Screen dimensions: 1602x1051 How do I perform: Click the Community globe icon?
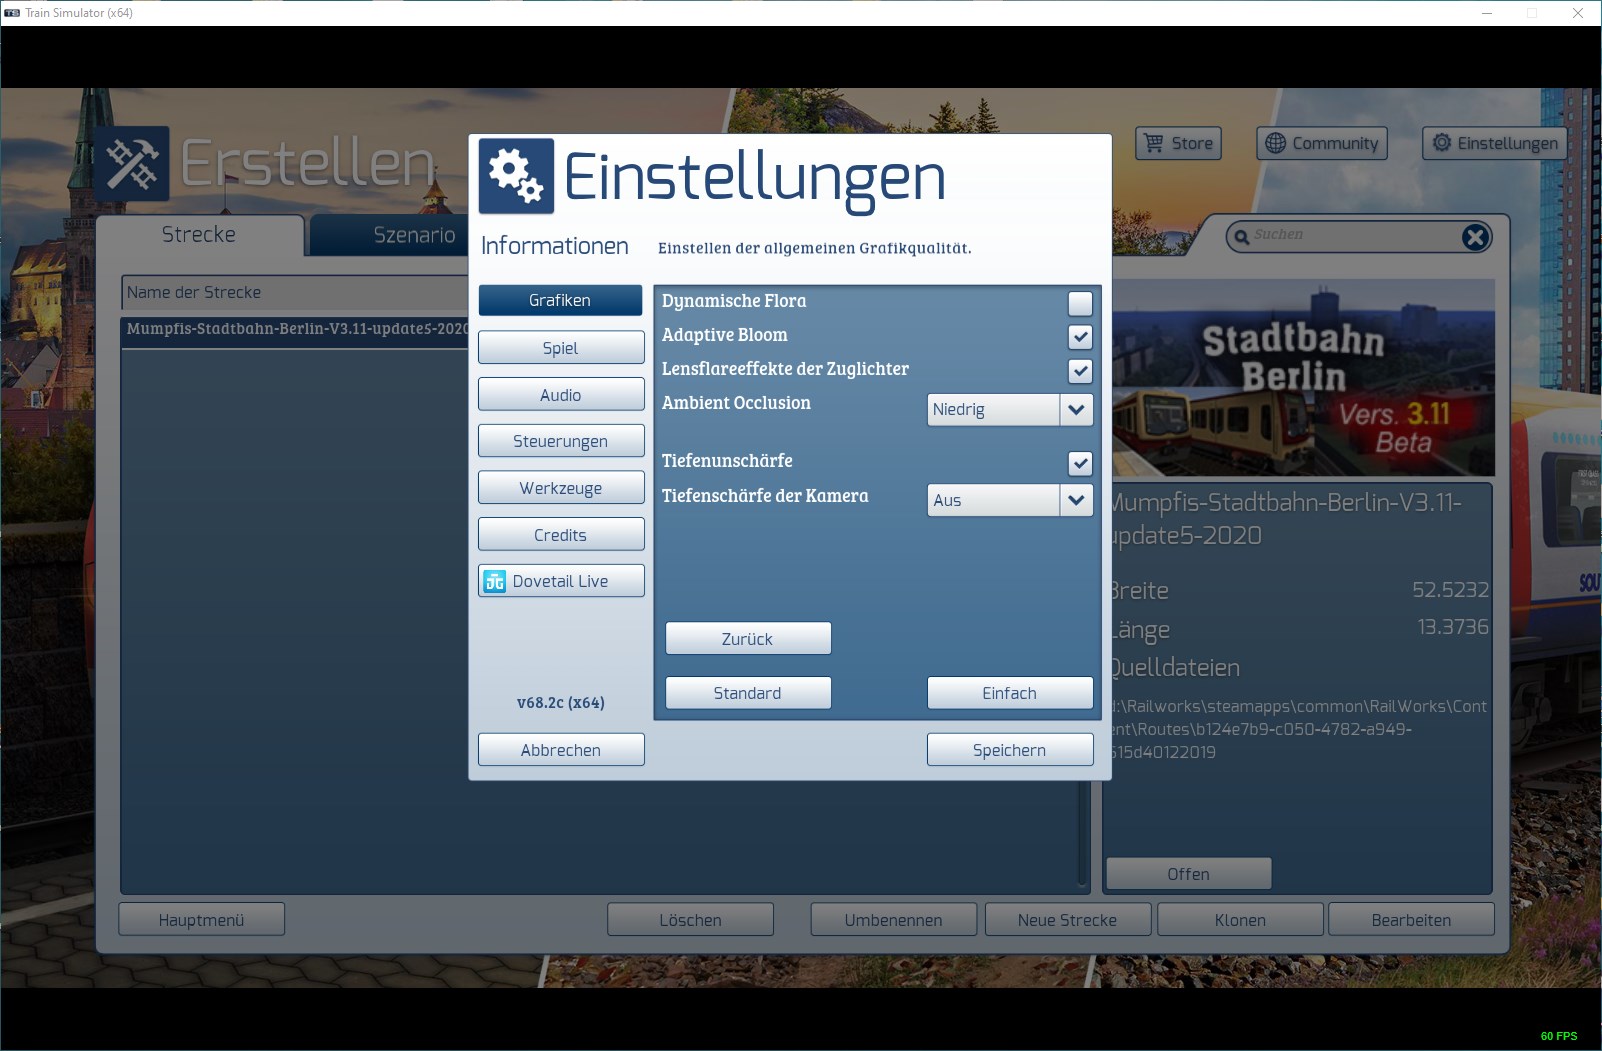1275,143
